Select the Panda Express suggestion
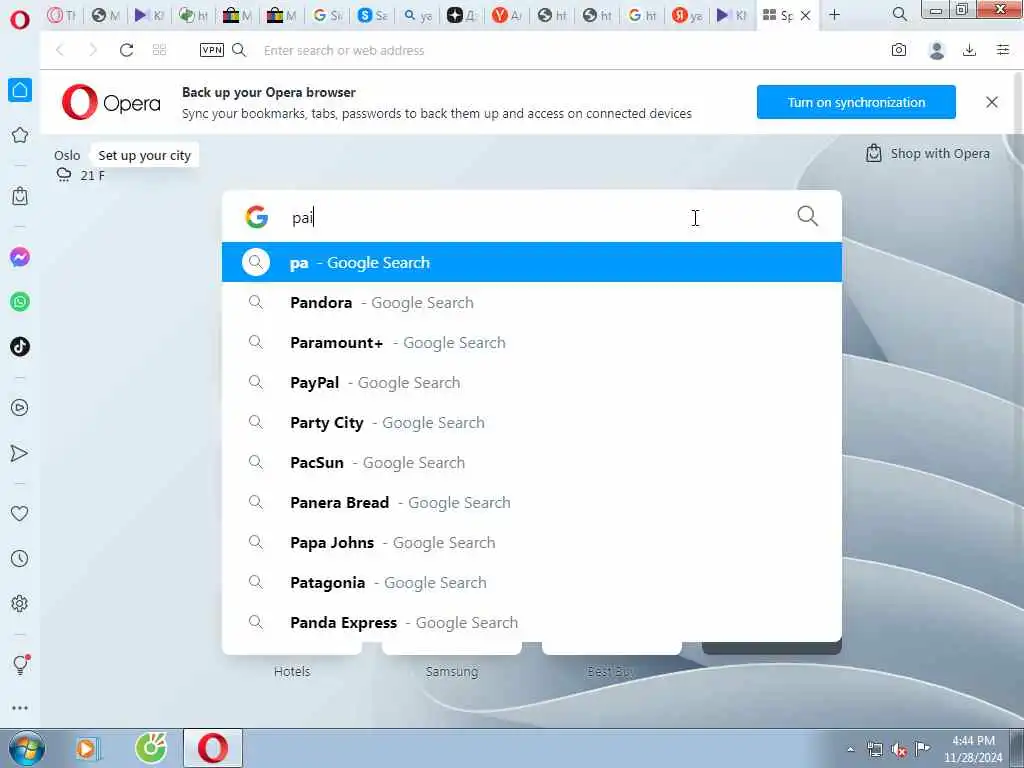Image resolution: width=1024 pixels, height=768 pixels. pos(532,622)
